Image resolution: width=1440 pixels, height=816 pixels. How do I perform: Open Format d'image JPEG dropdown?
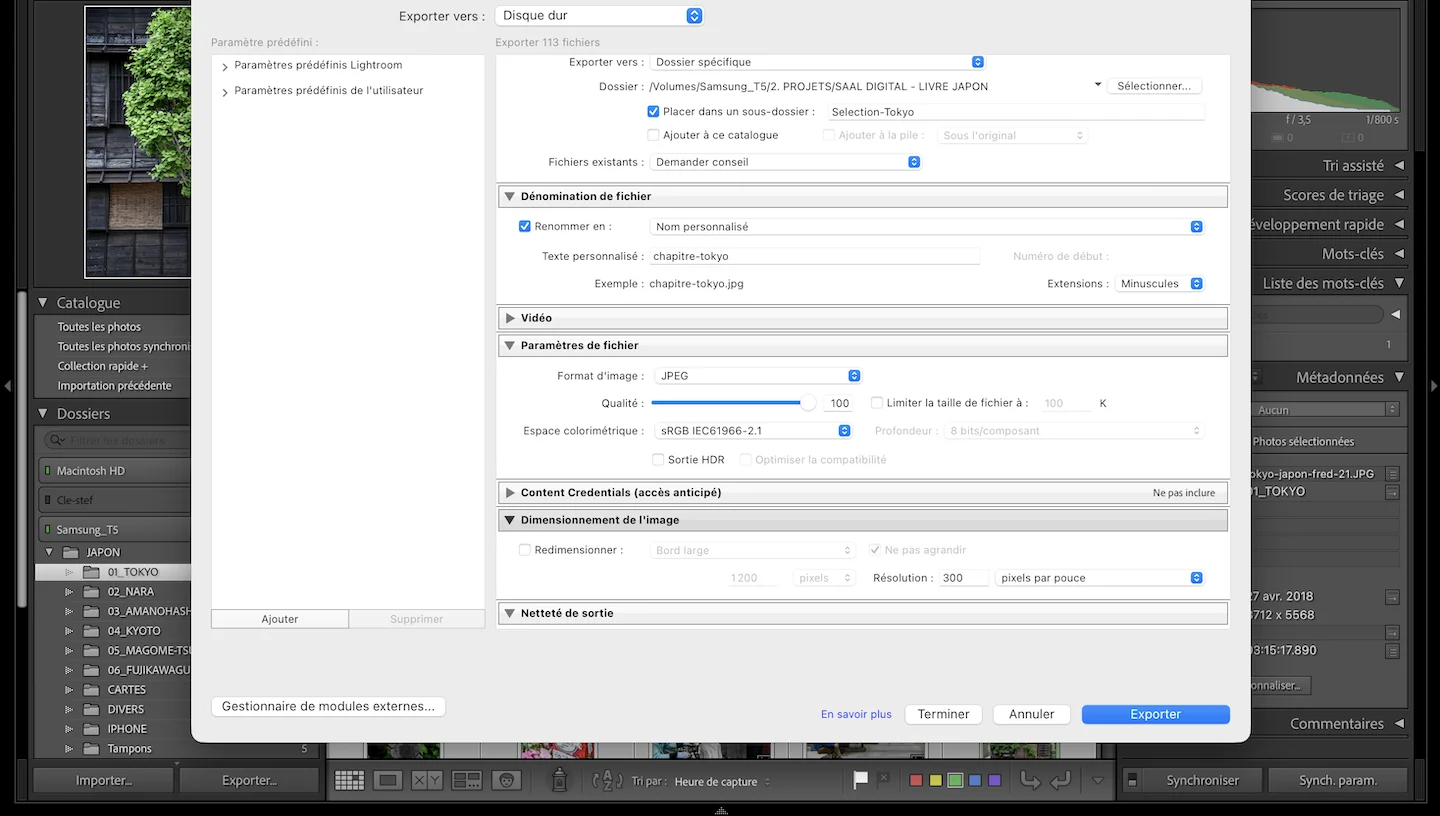tap(757, 376)
